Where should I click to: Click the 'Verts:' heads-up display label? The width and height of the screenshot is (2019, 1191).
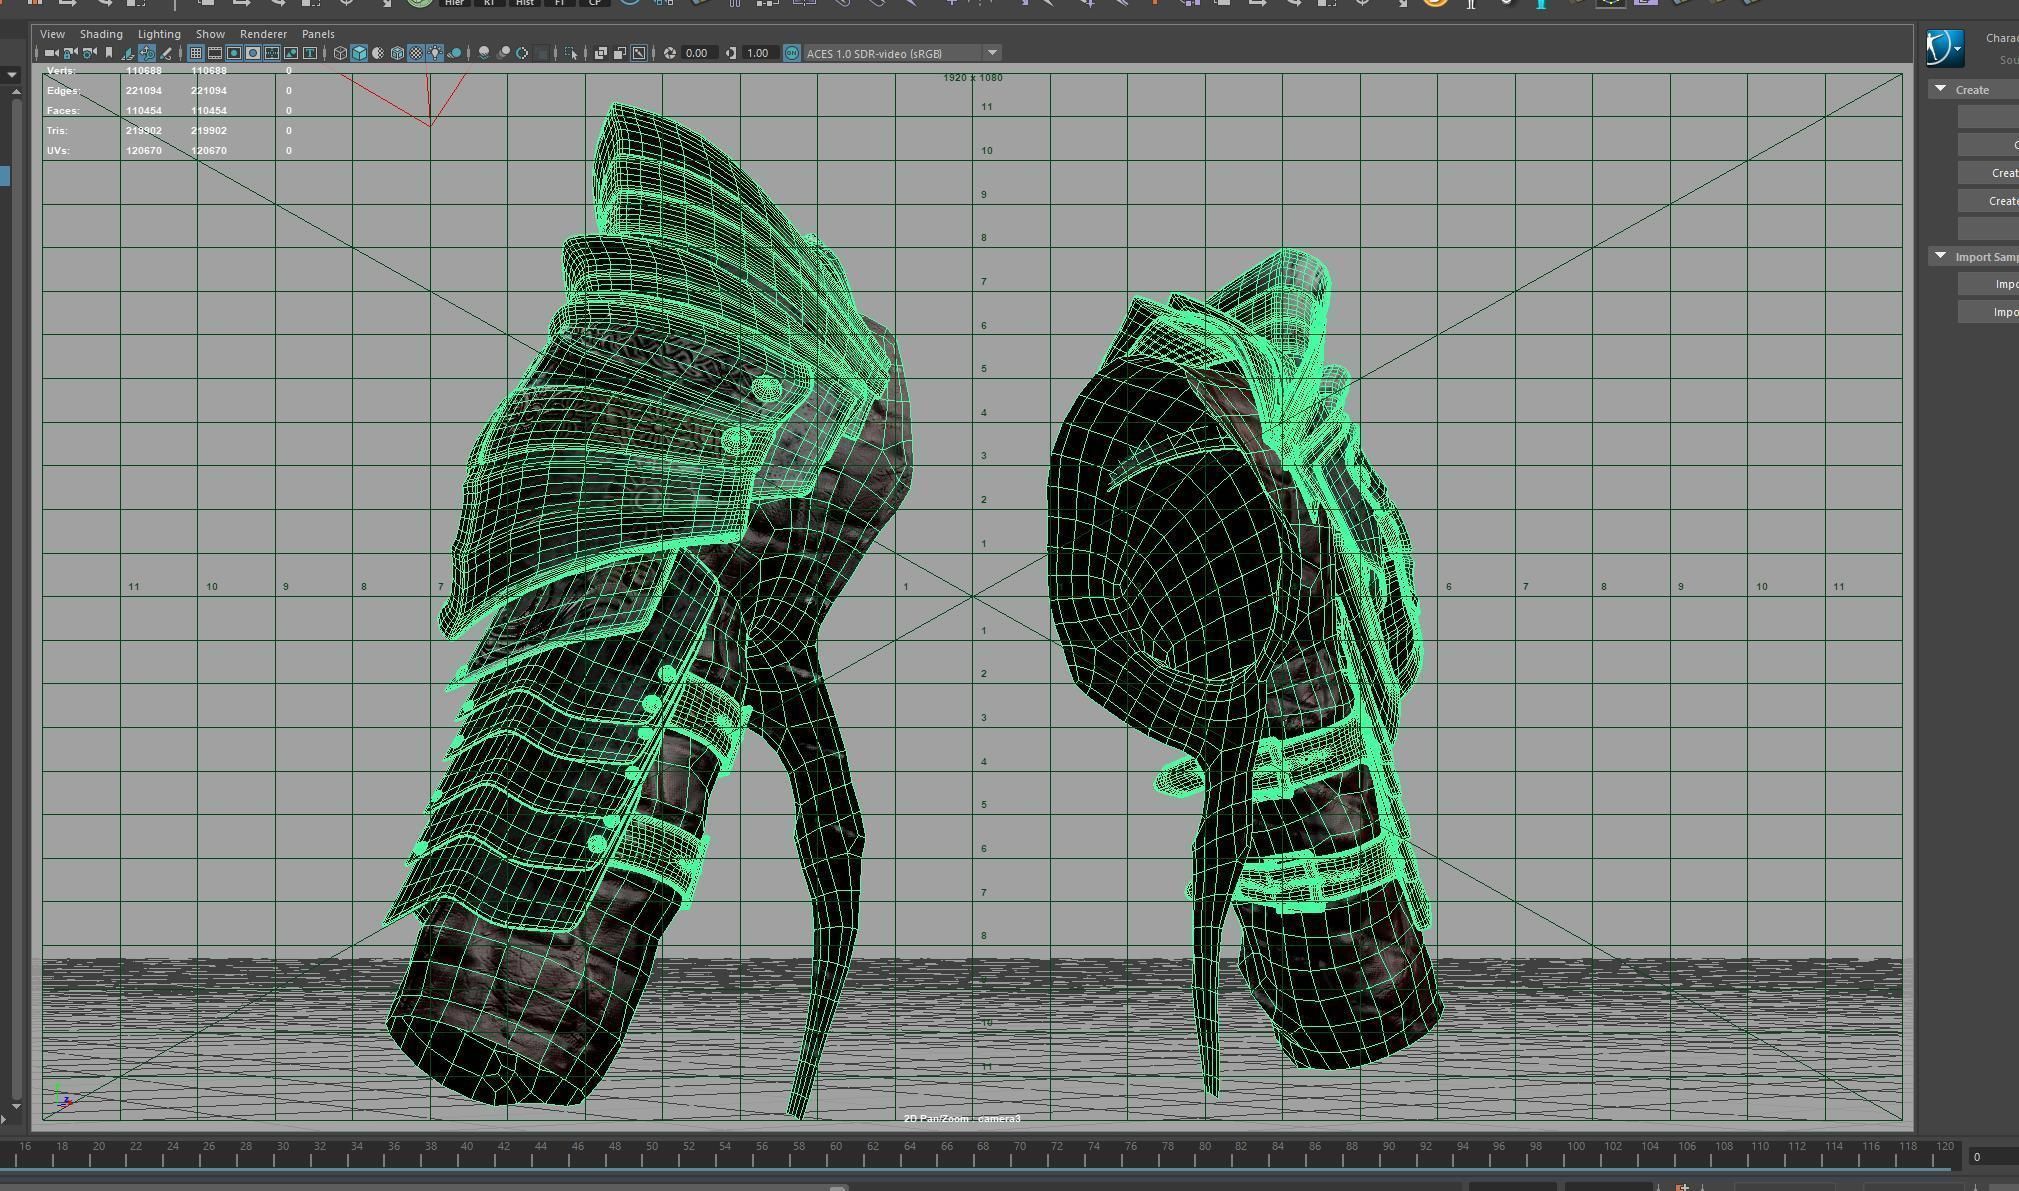click(x=60, y=71)
